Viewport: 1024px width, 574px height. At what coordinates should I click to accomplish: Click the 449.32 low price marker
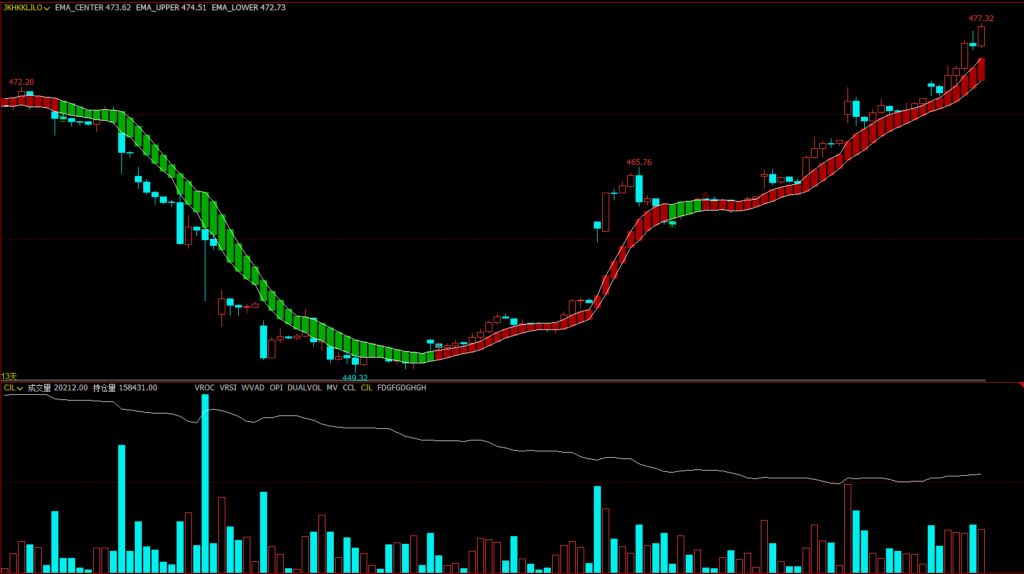355,377
